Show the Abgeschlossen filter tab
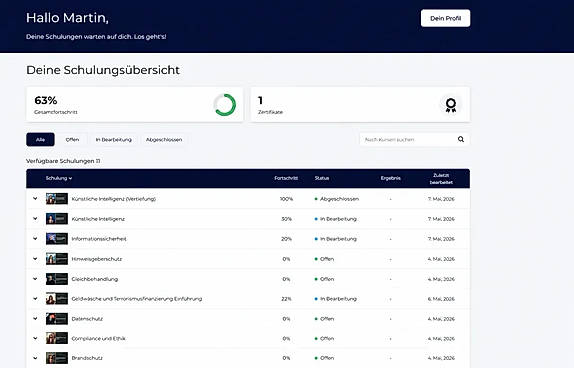574x368 pixels. click(164, 140)
